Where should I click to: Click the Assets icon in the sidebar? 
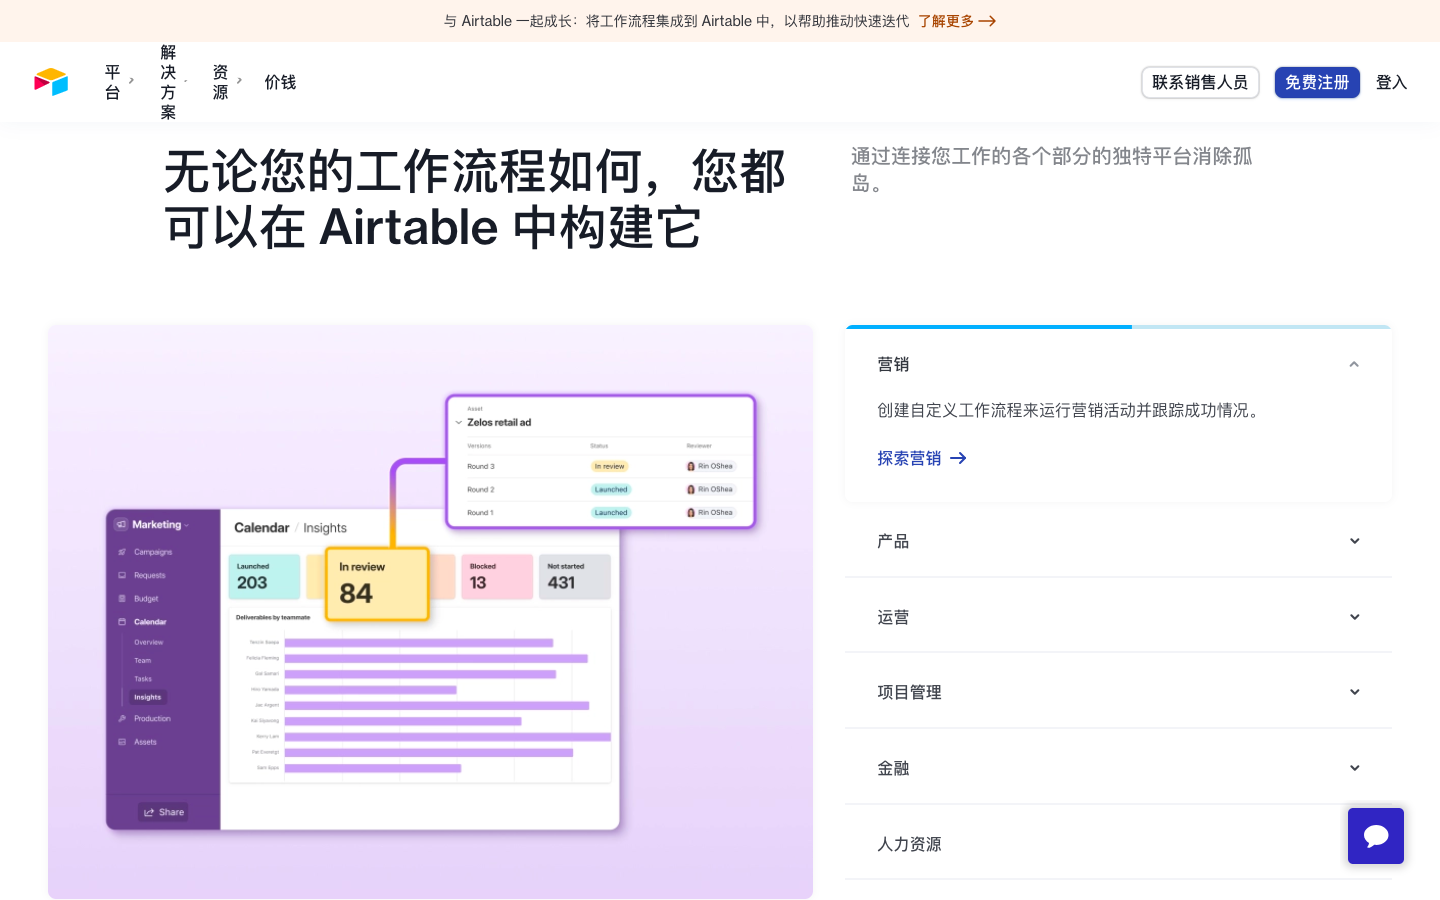[x=121, y=742]
